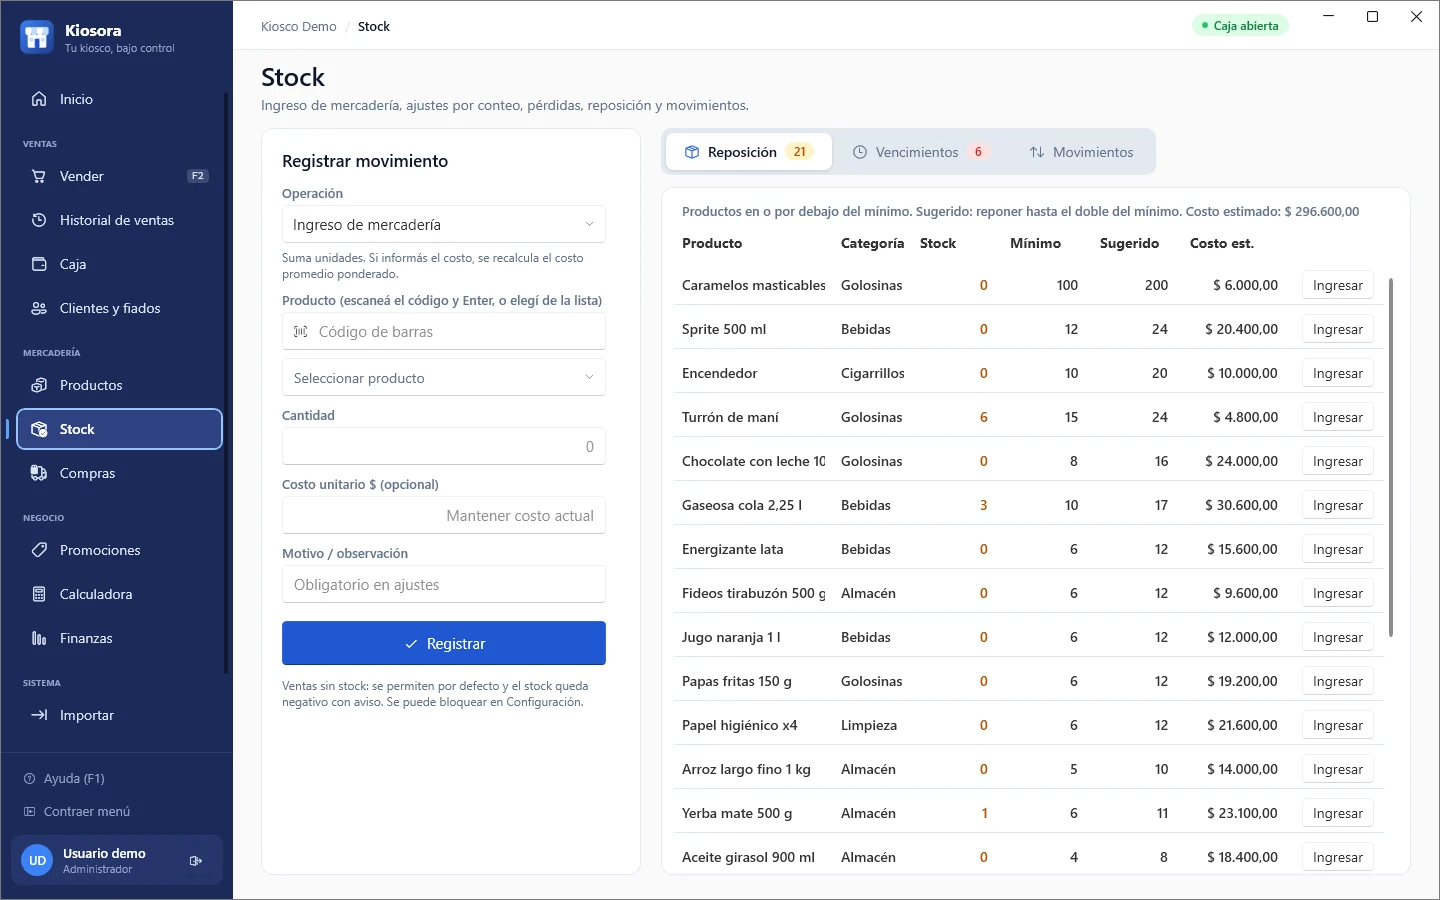
Task: Open Calculadora via its calculator icon
Action: pos(39,594)
